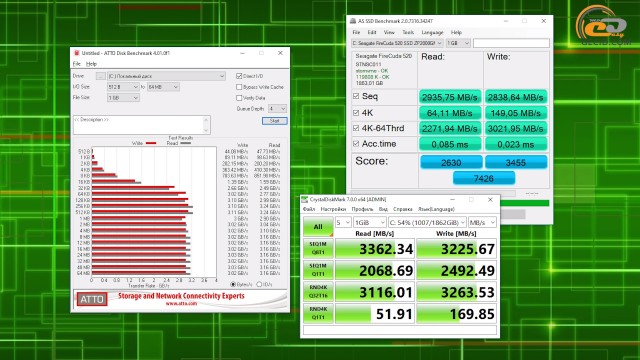Open the Профиль menu in CrystalDiskMark

tap(362, 209)
